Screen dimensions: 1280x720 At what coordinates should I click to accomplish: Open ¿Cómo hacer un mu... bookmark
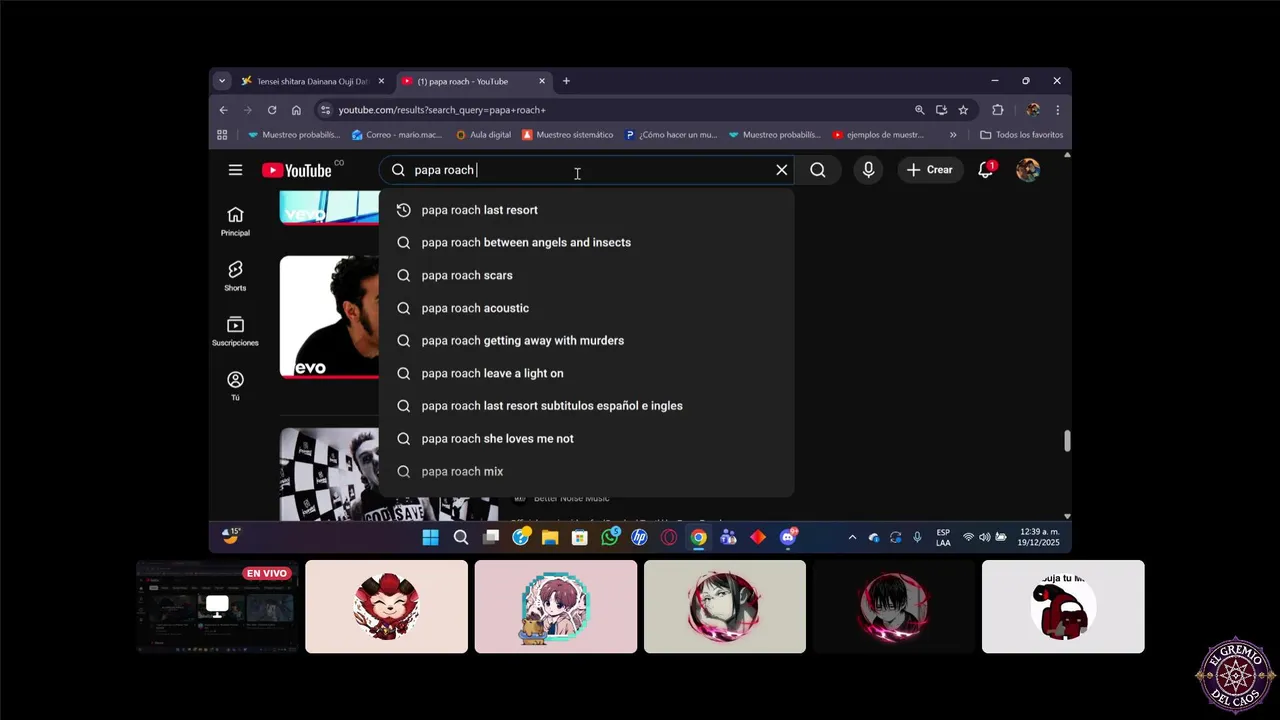click(671, 135)
